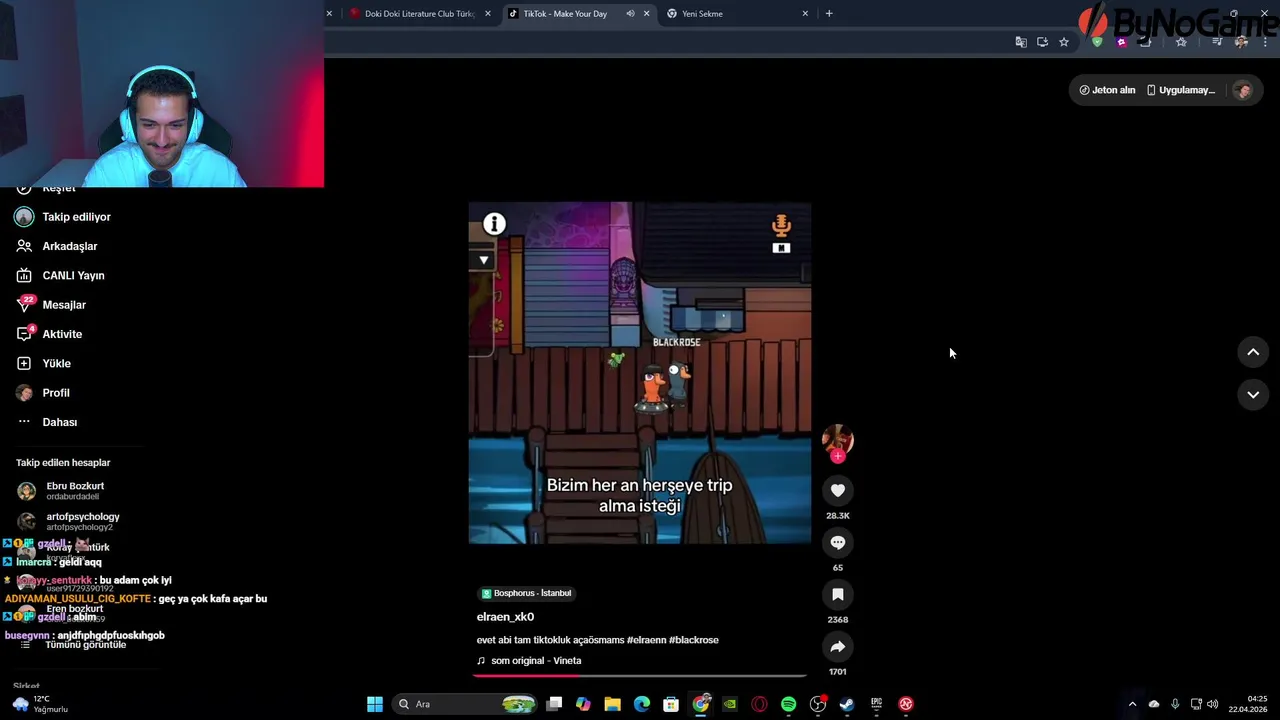Click the Aktivite icon with 4 badge

pyautogui.click(x=24, y=334)
